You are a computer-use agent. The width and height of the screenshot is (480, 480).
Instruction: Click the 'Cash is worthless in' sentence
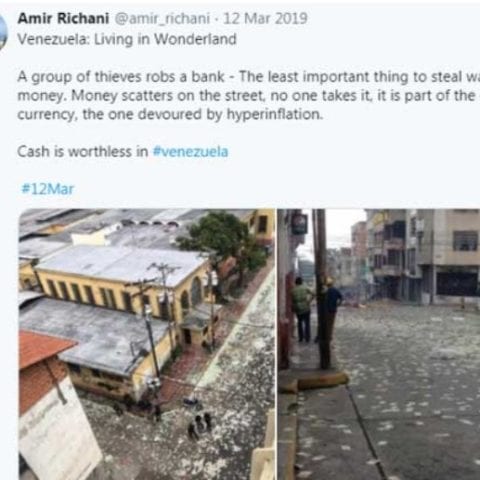[x=83, y=152]
